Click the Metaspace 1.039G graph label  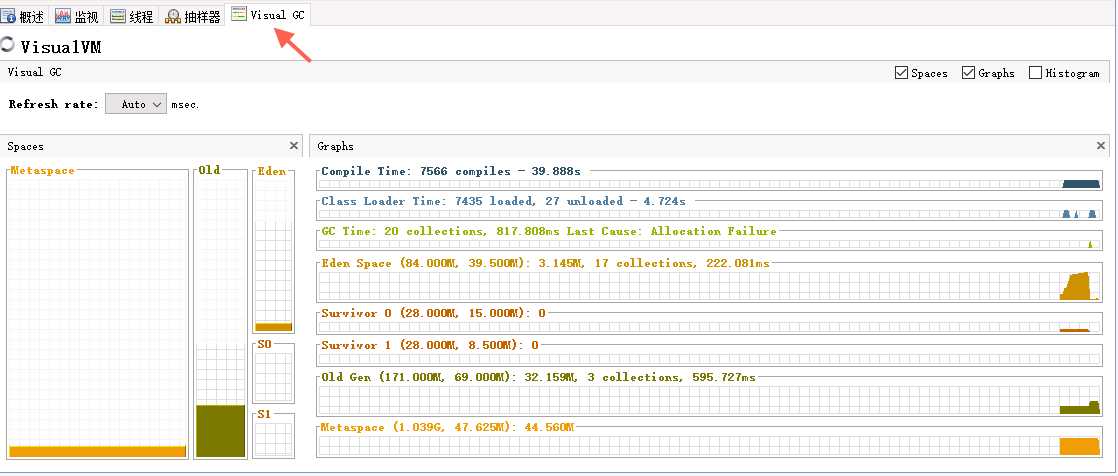click(x=447, y=427)
